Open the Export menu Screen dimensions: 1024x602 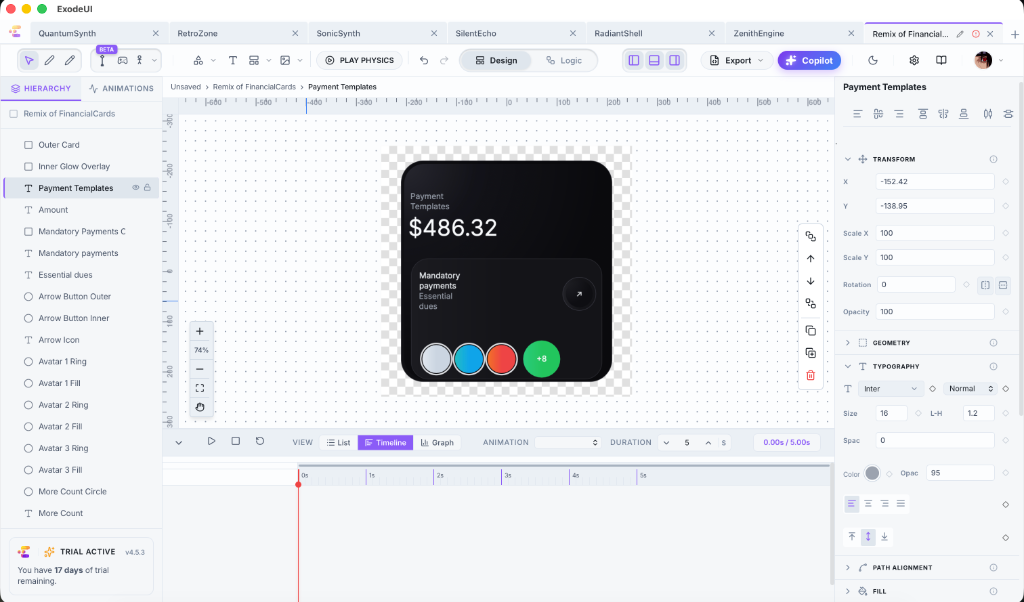(x=736, y=60)
